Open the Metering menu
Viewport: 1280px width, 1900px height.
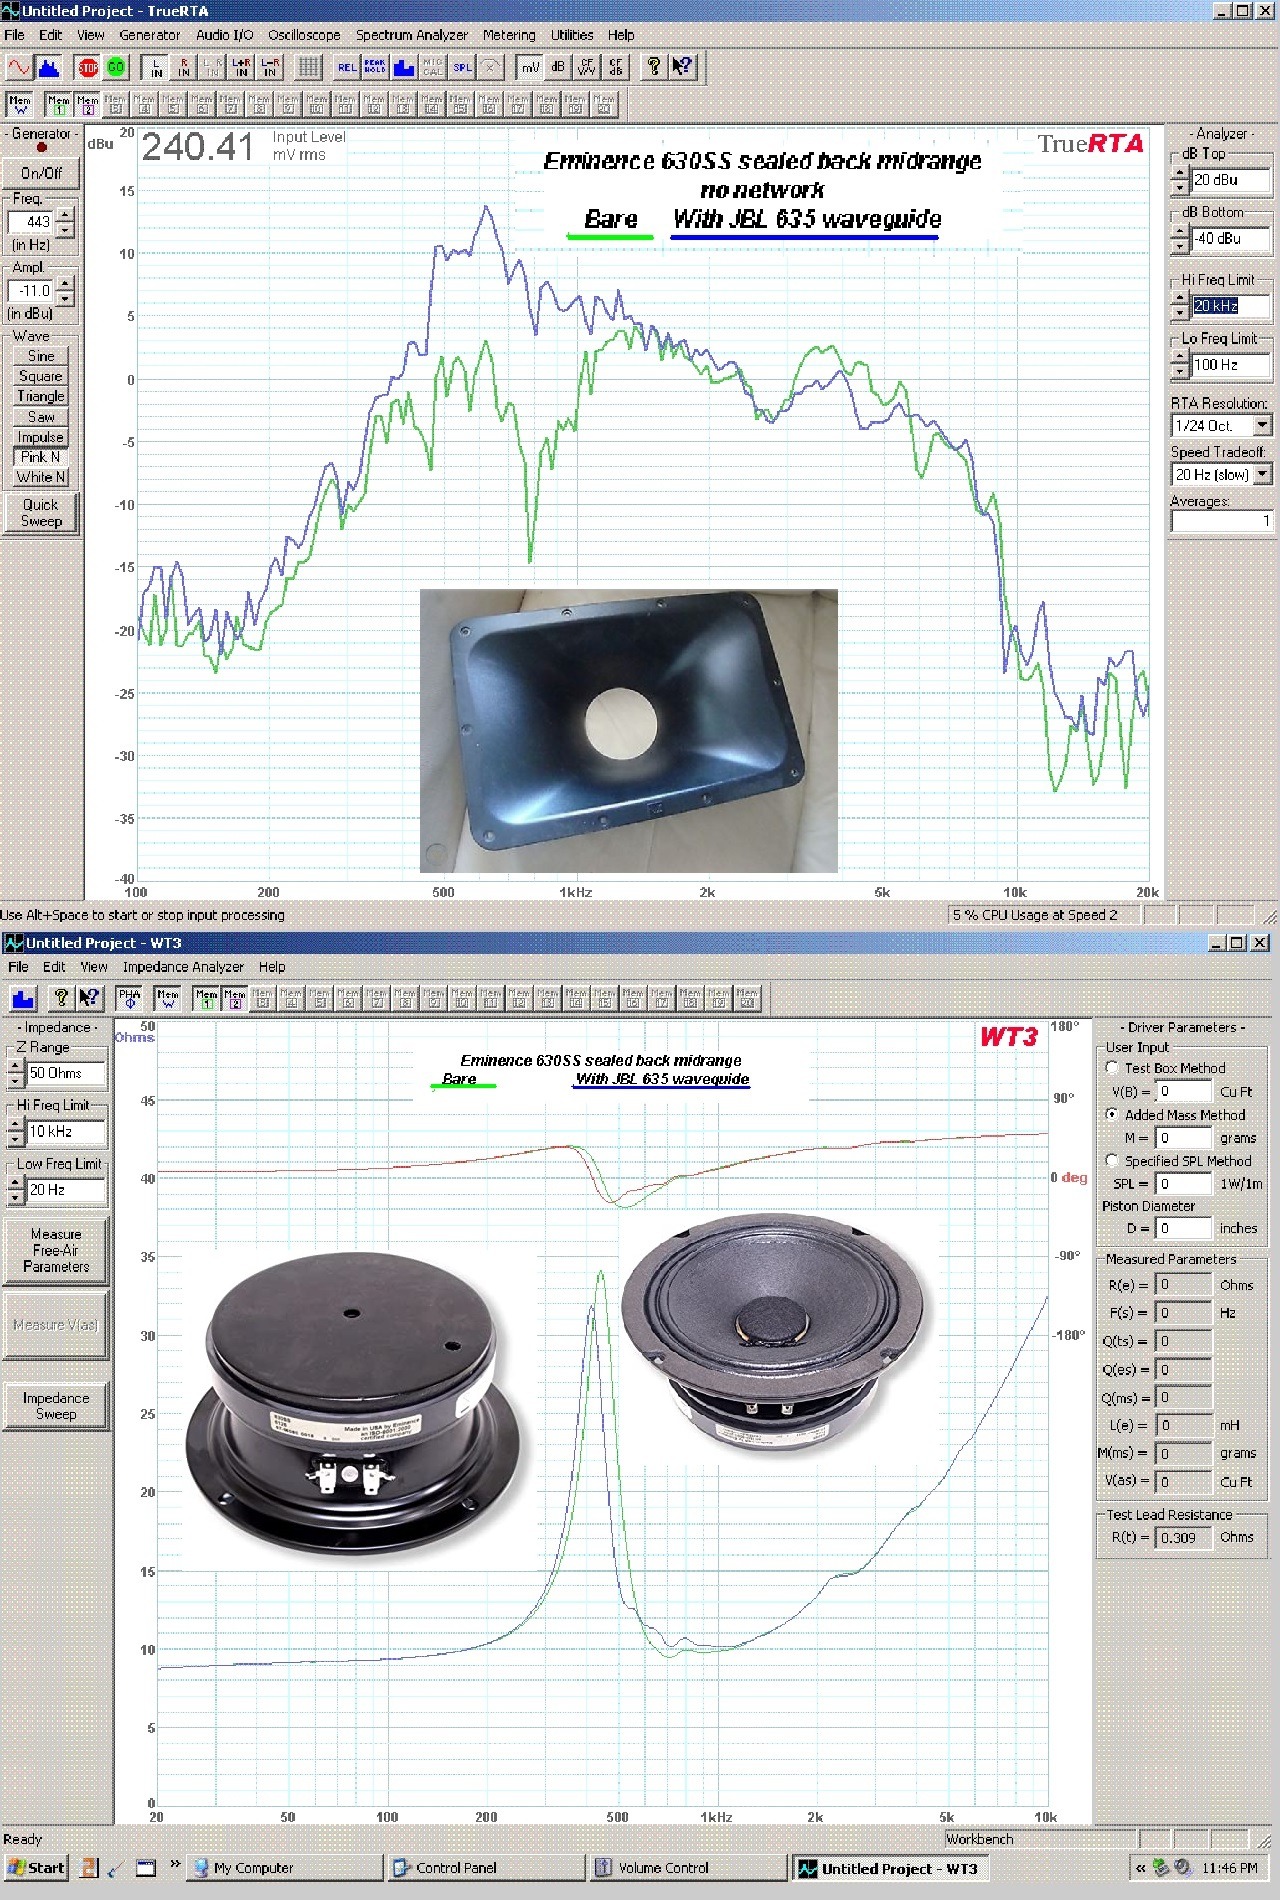point(509,35)
